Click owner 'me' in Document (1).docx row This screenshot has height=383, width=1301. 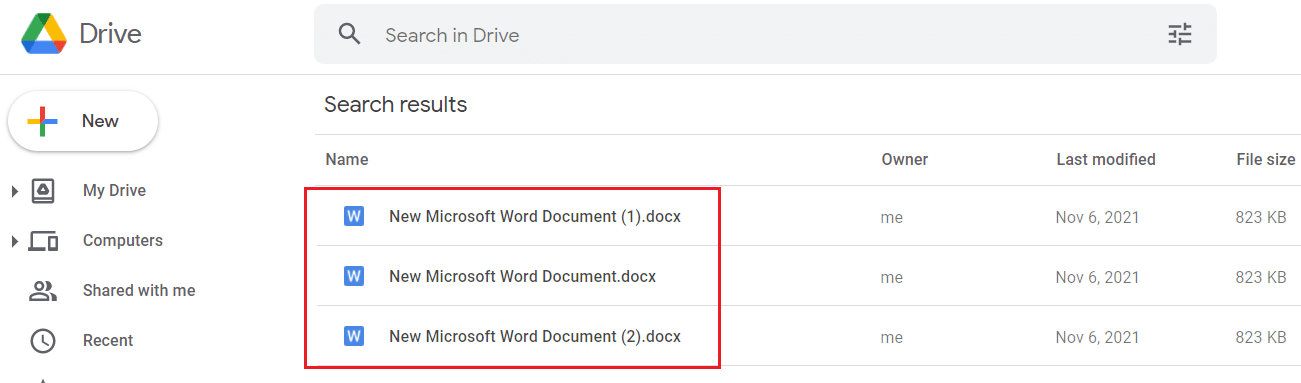pyautogui.click(x=892, y=217)
